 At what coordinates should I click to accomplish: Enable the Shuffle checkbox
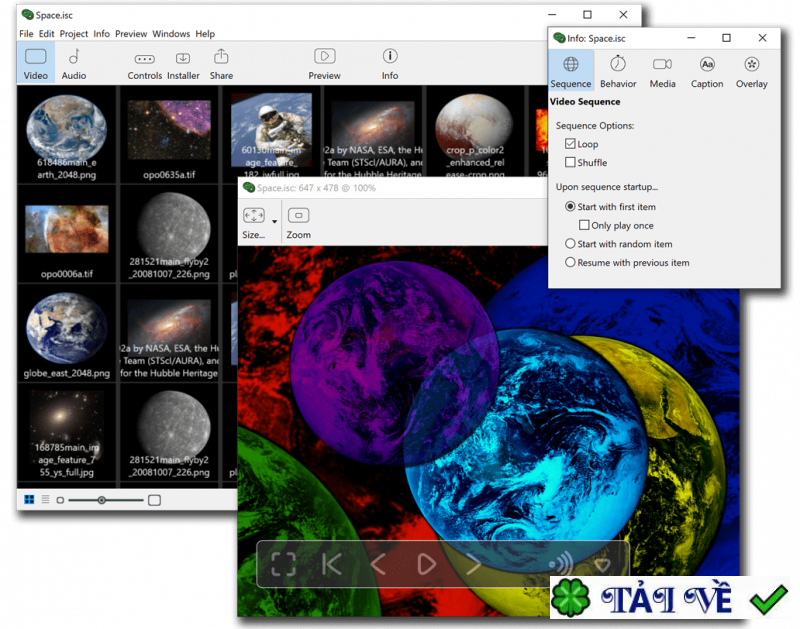[x=571, y=162]
